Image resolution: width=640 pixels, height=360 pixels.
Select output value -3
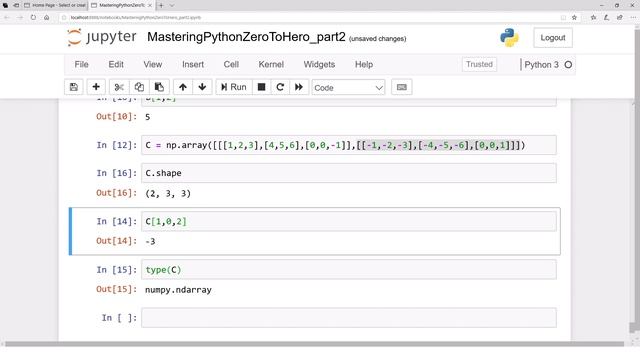coord(150,242)
